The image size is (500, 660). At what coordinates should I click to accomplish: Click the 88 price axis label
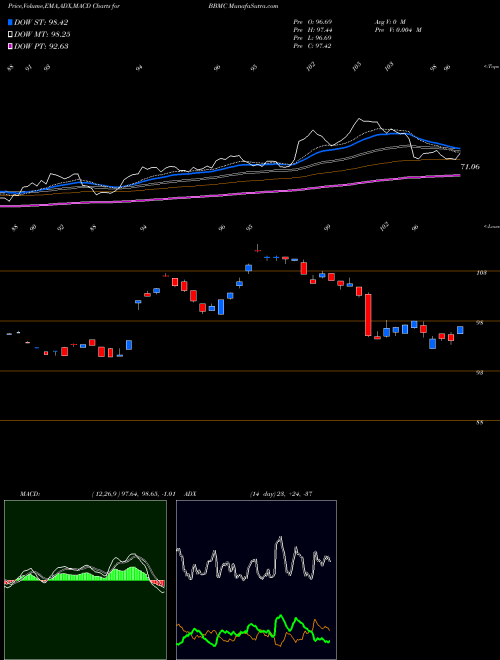click(x=481, y=423)
